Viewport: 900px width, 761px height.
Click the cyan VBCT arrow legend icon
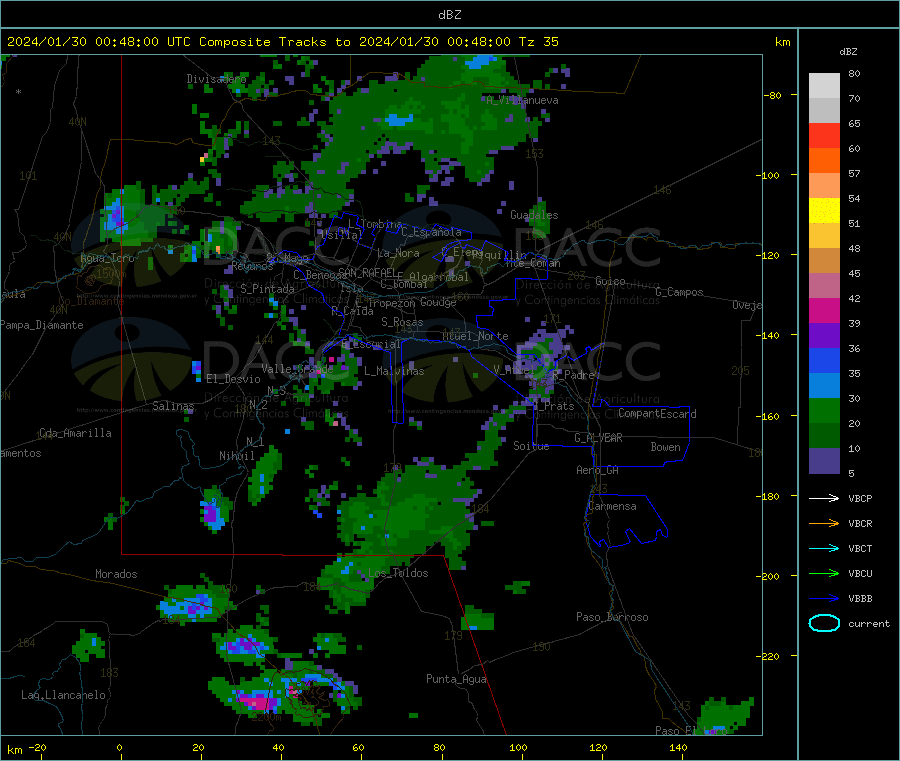(824, 548)
